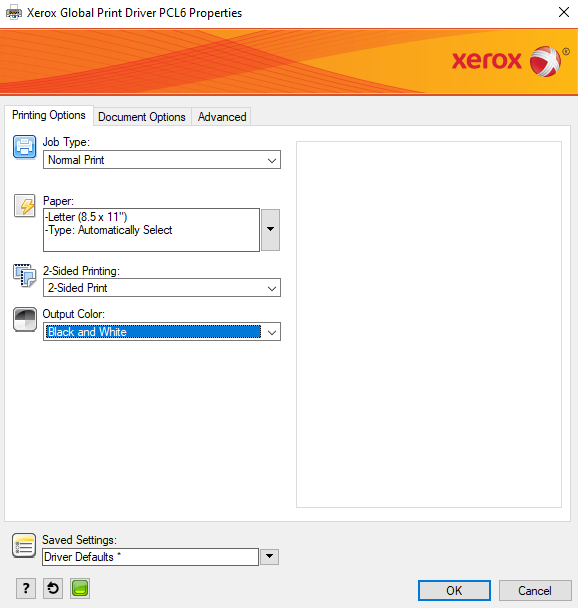Click the Paper summary text box
Viewport: 578px width, 608px height.
click(x=151, y=230)
